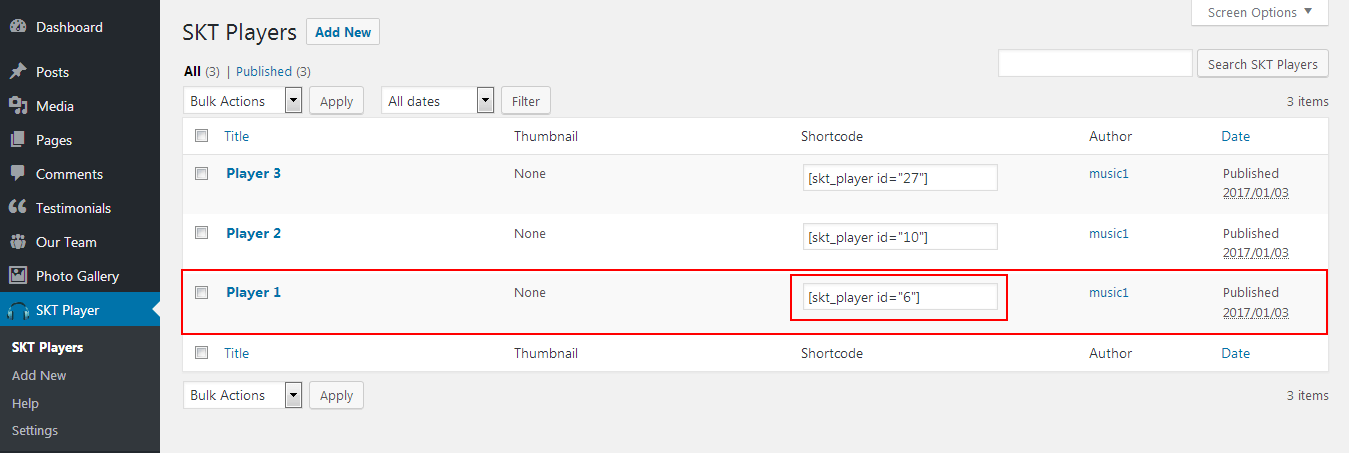Click the SKT Players search input field

(x=1095, y=63)
